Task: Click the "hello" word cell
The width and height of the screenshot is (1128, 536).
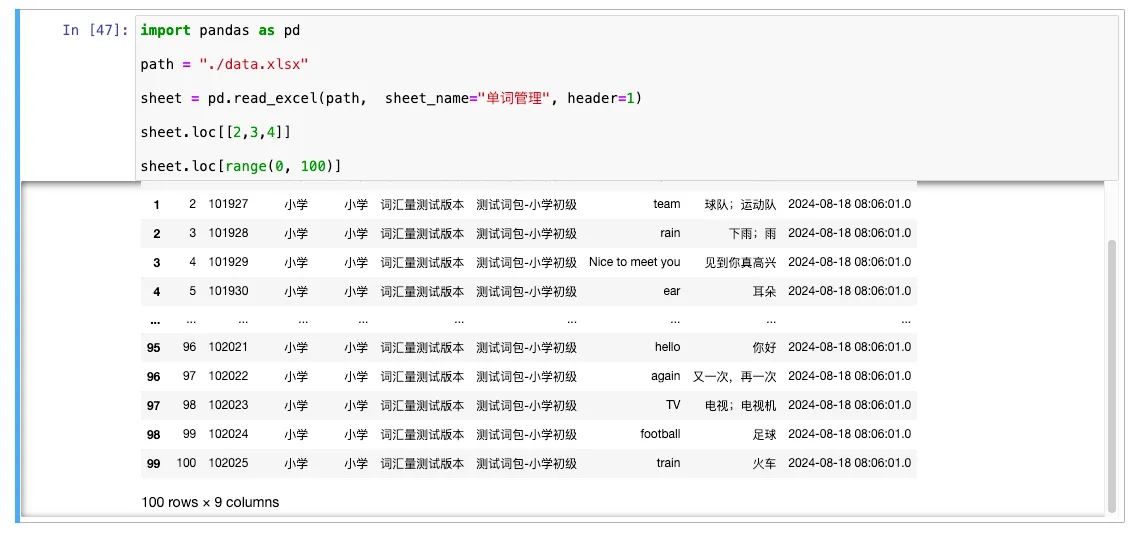Action: click(667, 347)
